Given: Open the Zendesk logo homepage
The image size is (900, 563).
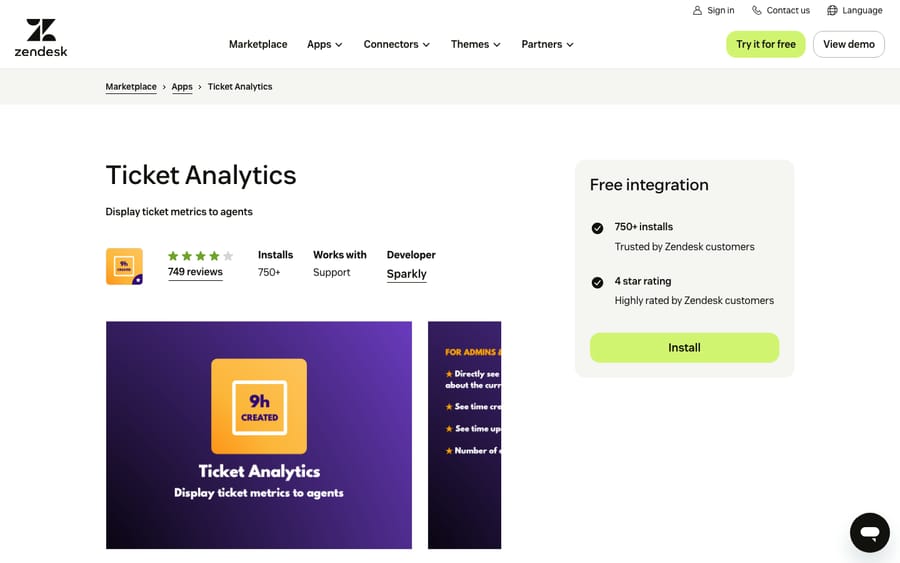Looking at the screenshot, I should pyautogui.click(x=41, y=38).
